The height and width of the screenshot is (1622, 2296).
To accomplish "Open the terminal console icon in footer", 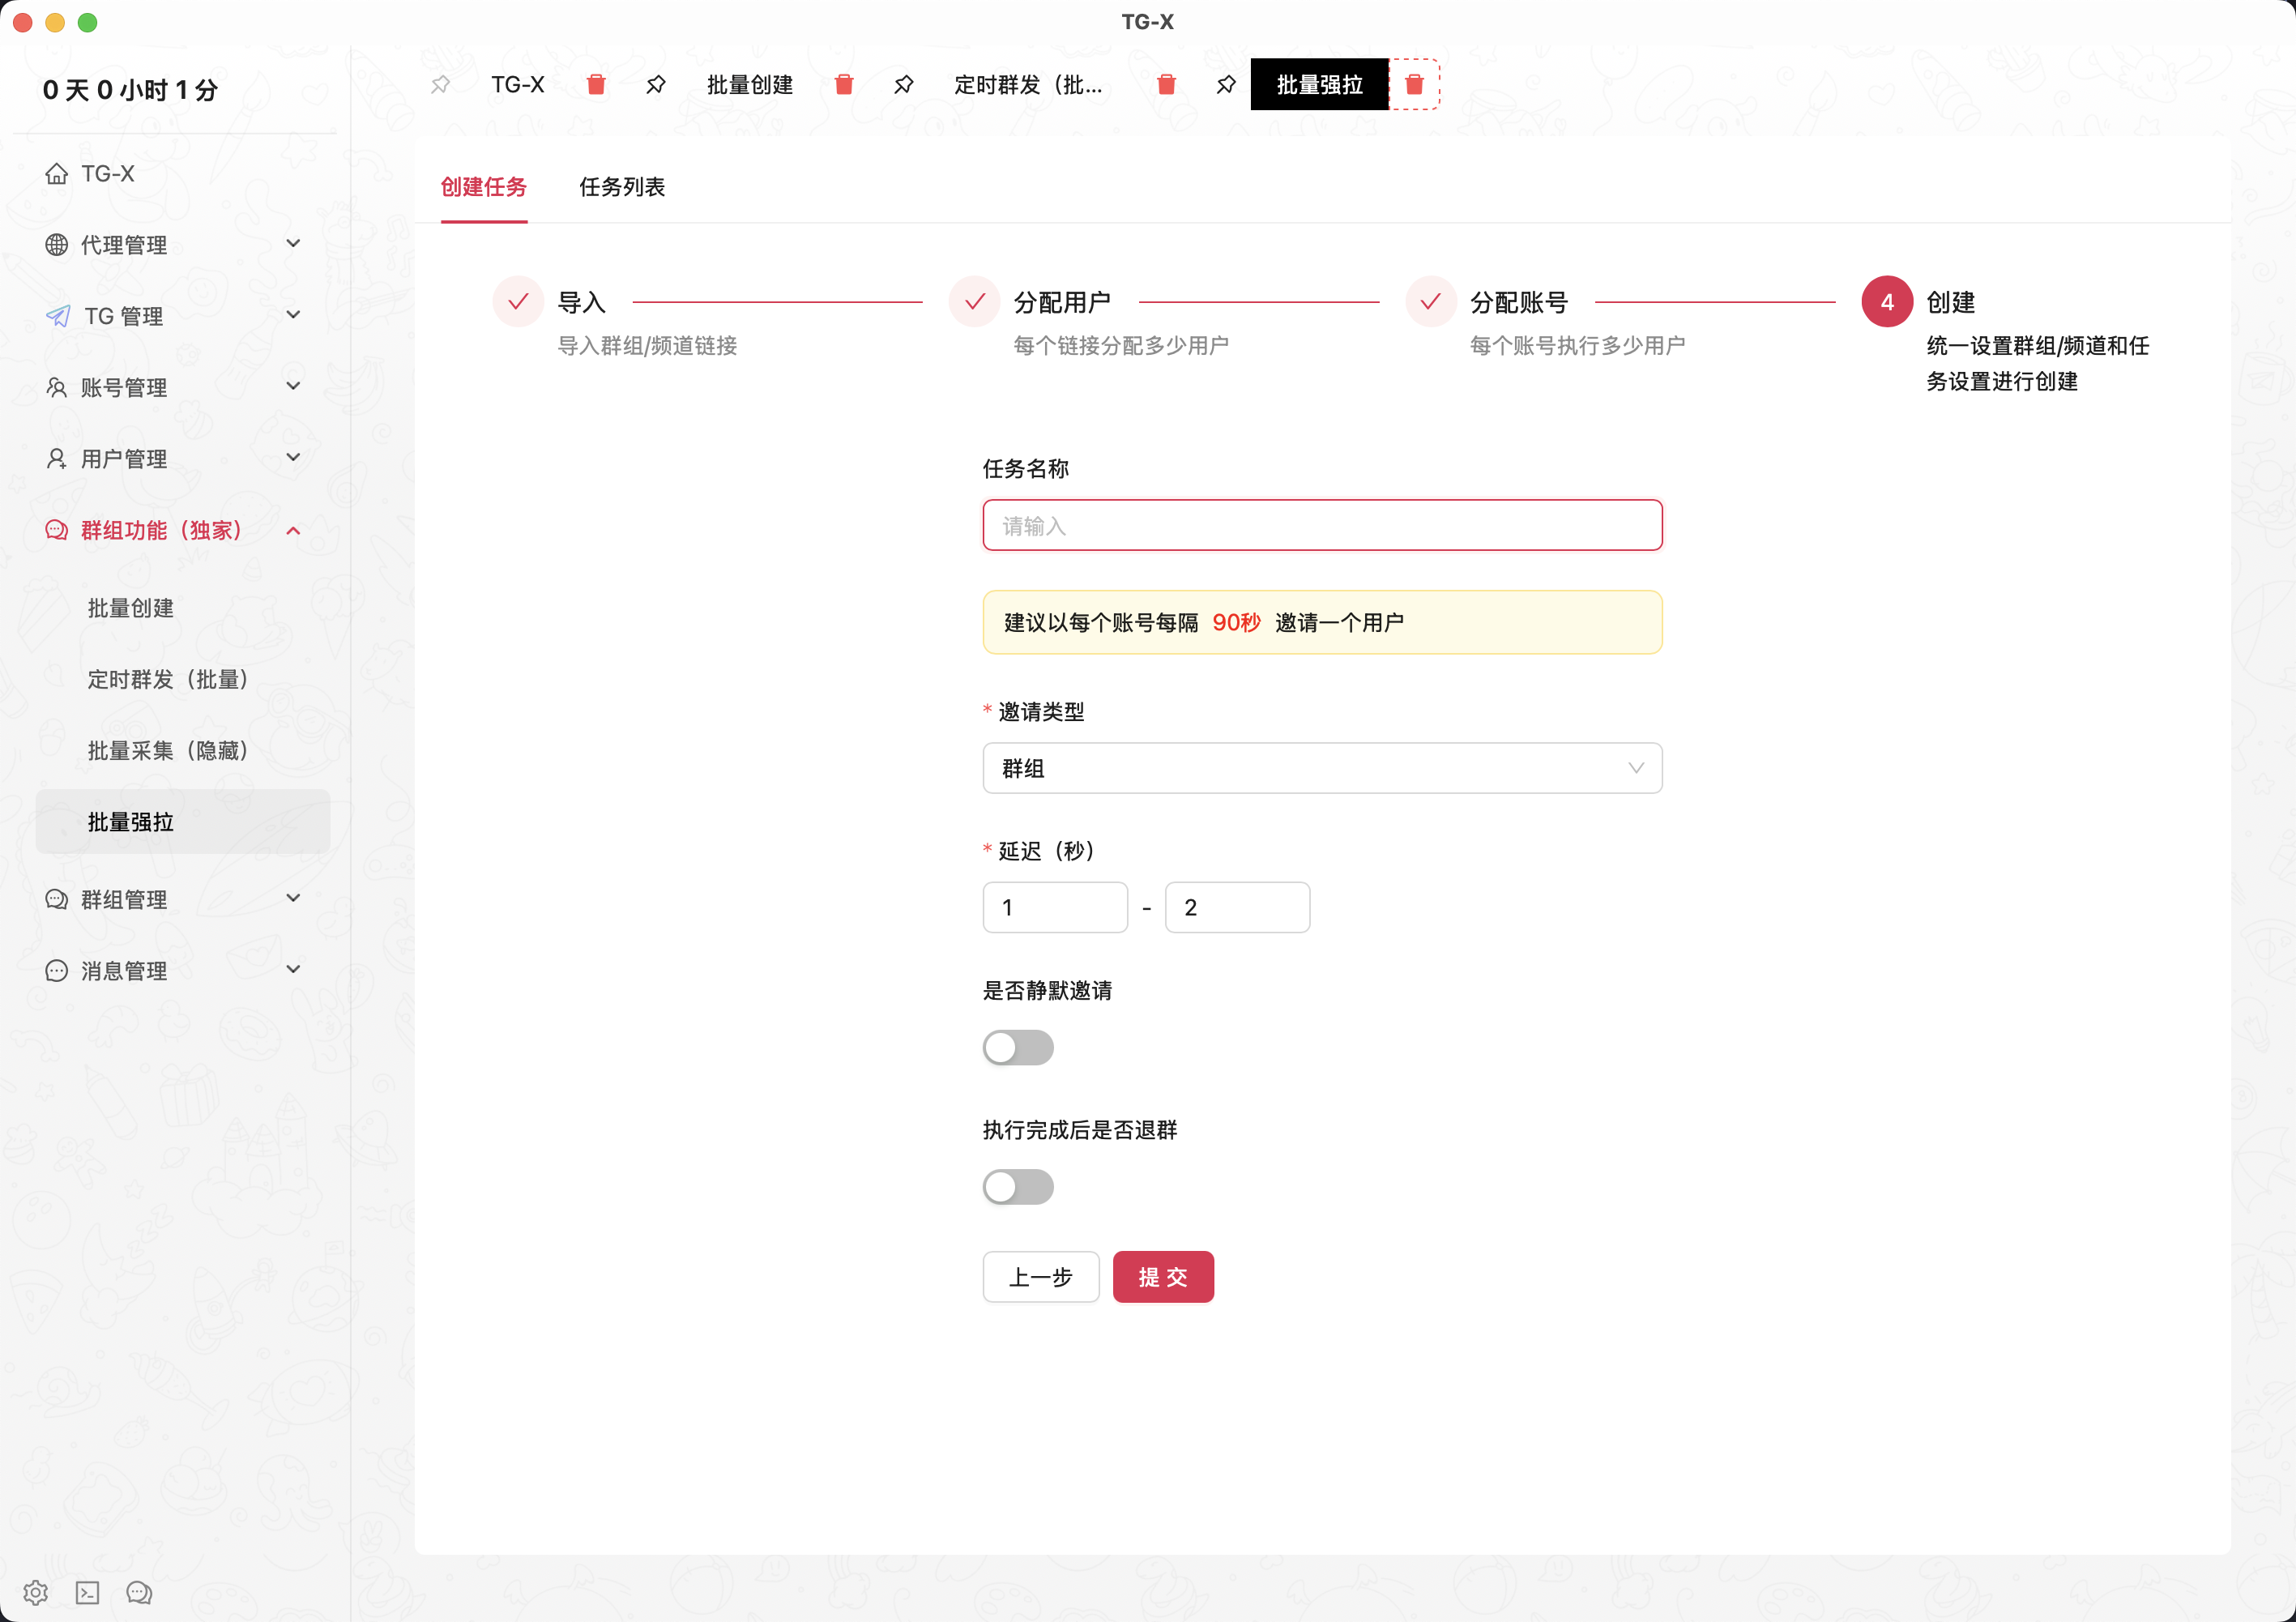I will coord(88,1592).
